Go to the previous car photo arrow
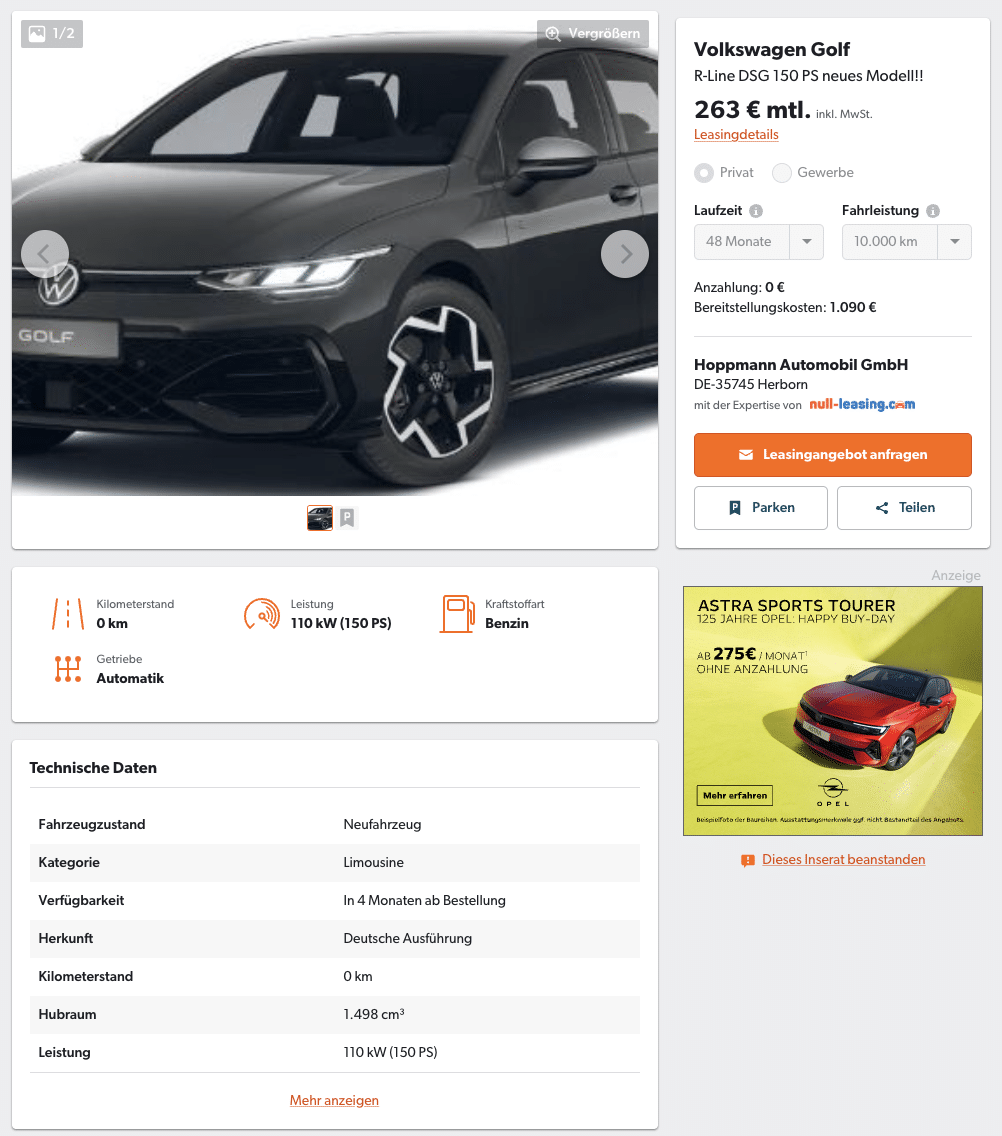The width and height of the screenshot is (1002, 1136). coord(45,254)
